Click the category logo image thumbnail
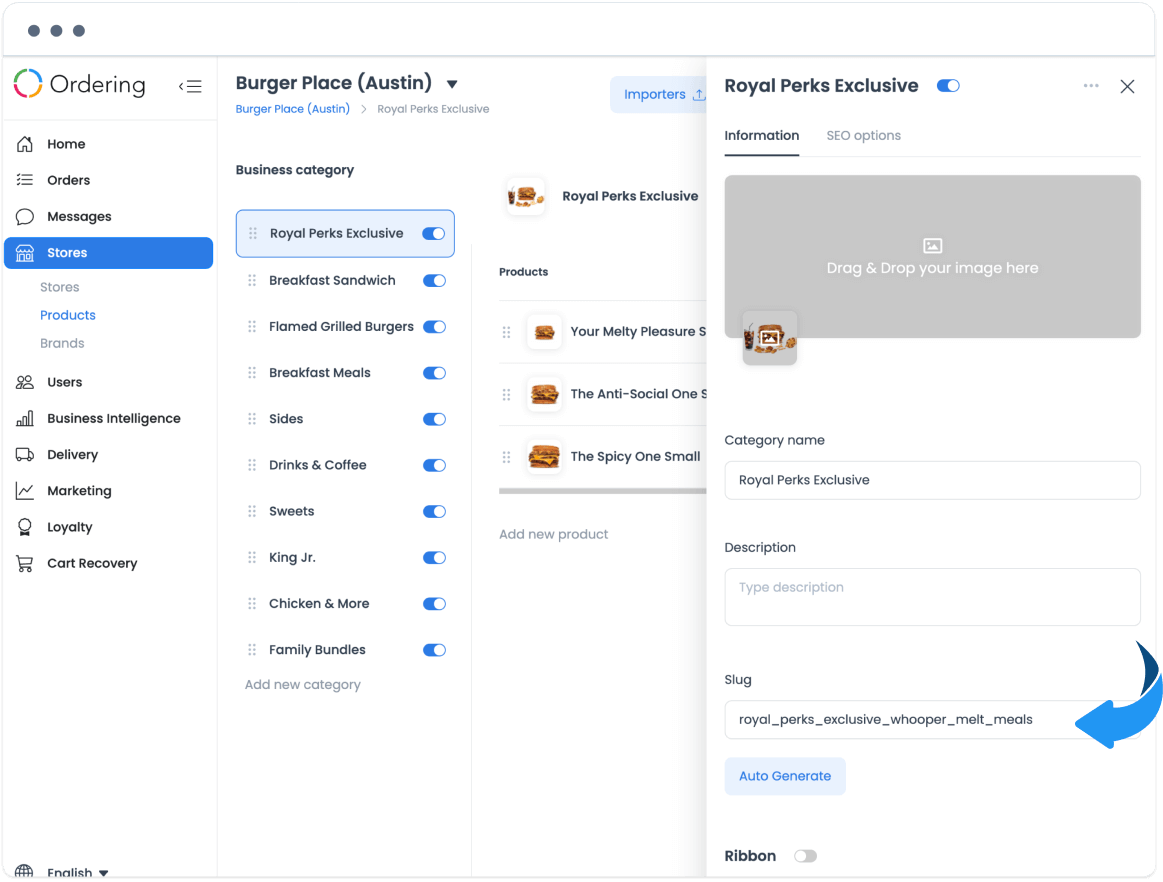The width and height of the screenshot is (1163, 882). coord(769,338)
